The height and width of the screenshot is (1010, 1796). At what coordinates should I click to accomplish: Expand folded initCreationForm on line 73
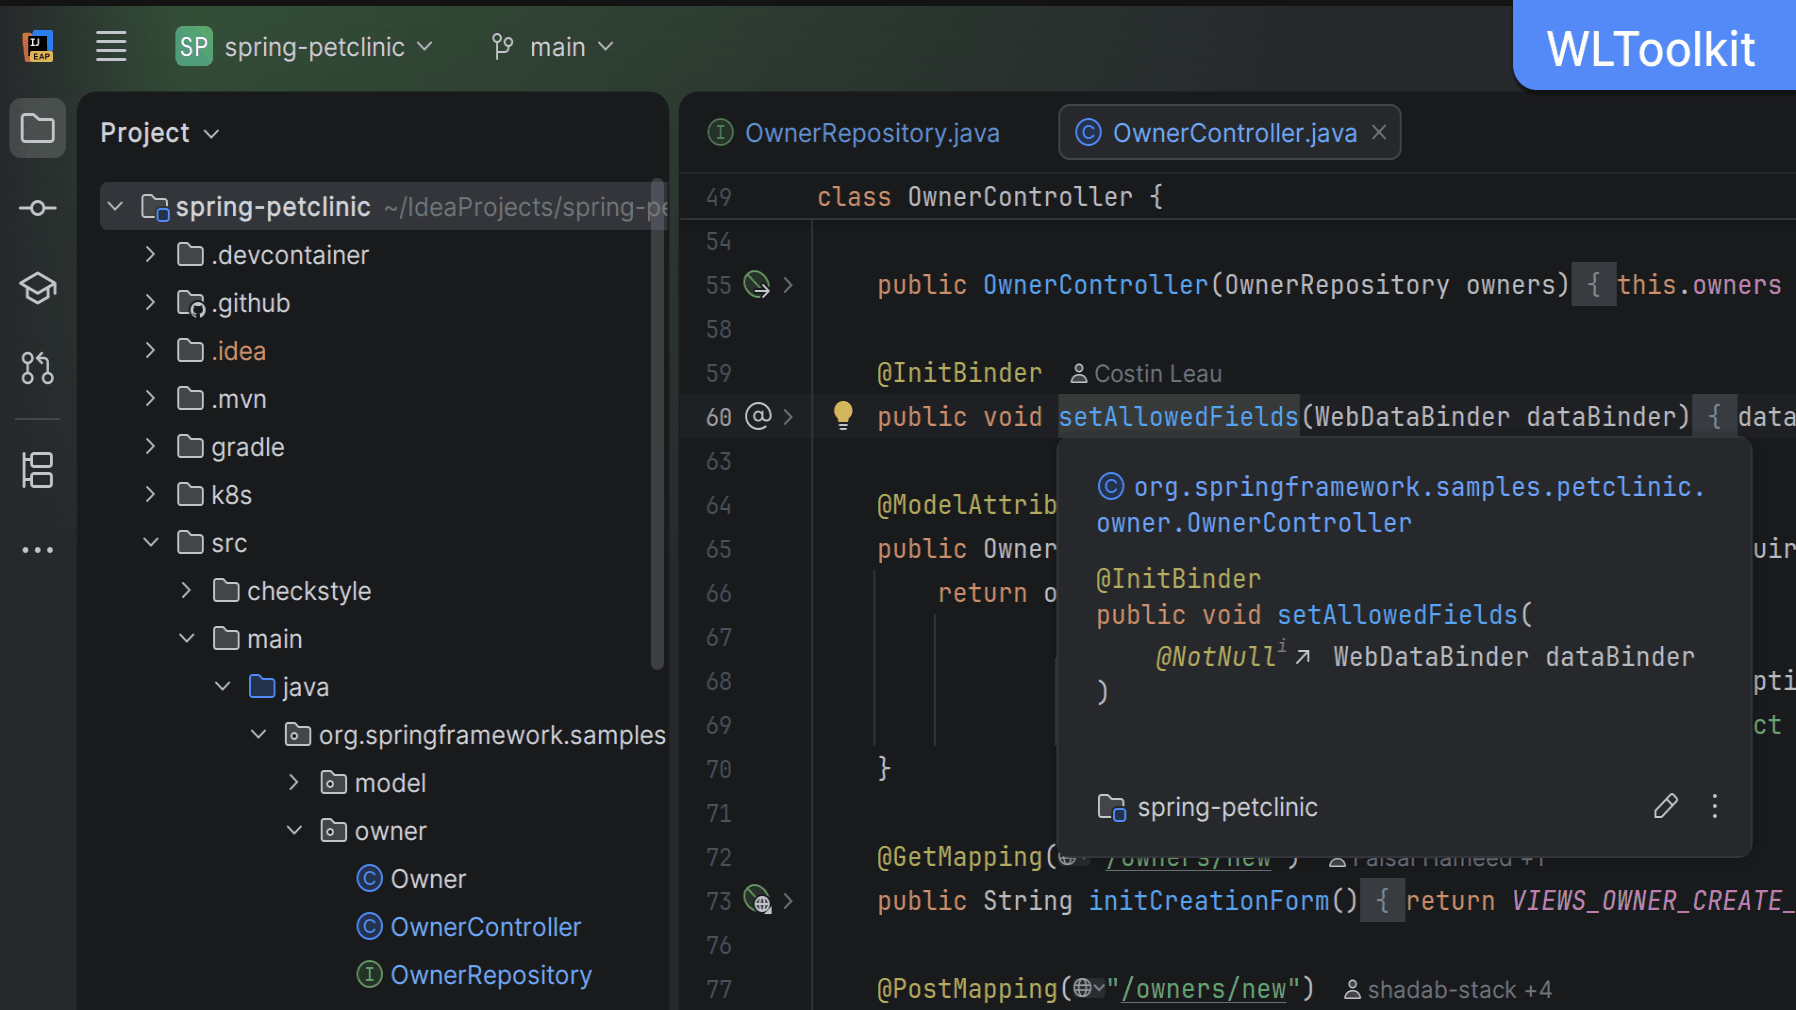[788, 901]
